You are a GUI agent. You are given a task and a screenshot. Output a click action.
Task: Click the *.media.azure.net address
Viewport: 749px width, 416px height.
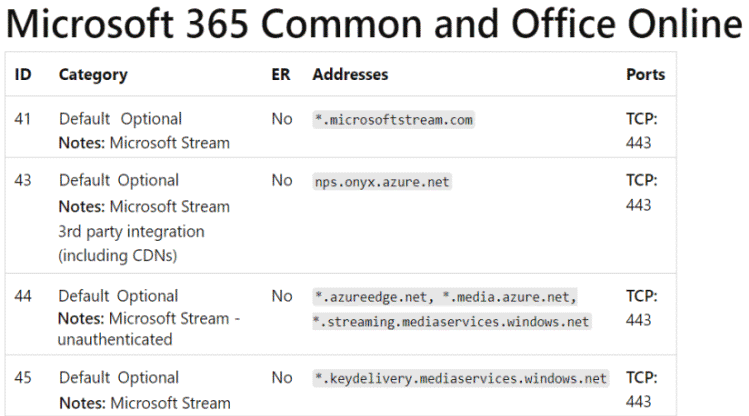[509, 297]
